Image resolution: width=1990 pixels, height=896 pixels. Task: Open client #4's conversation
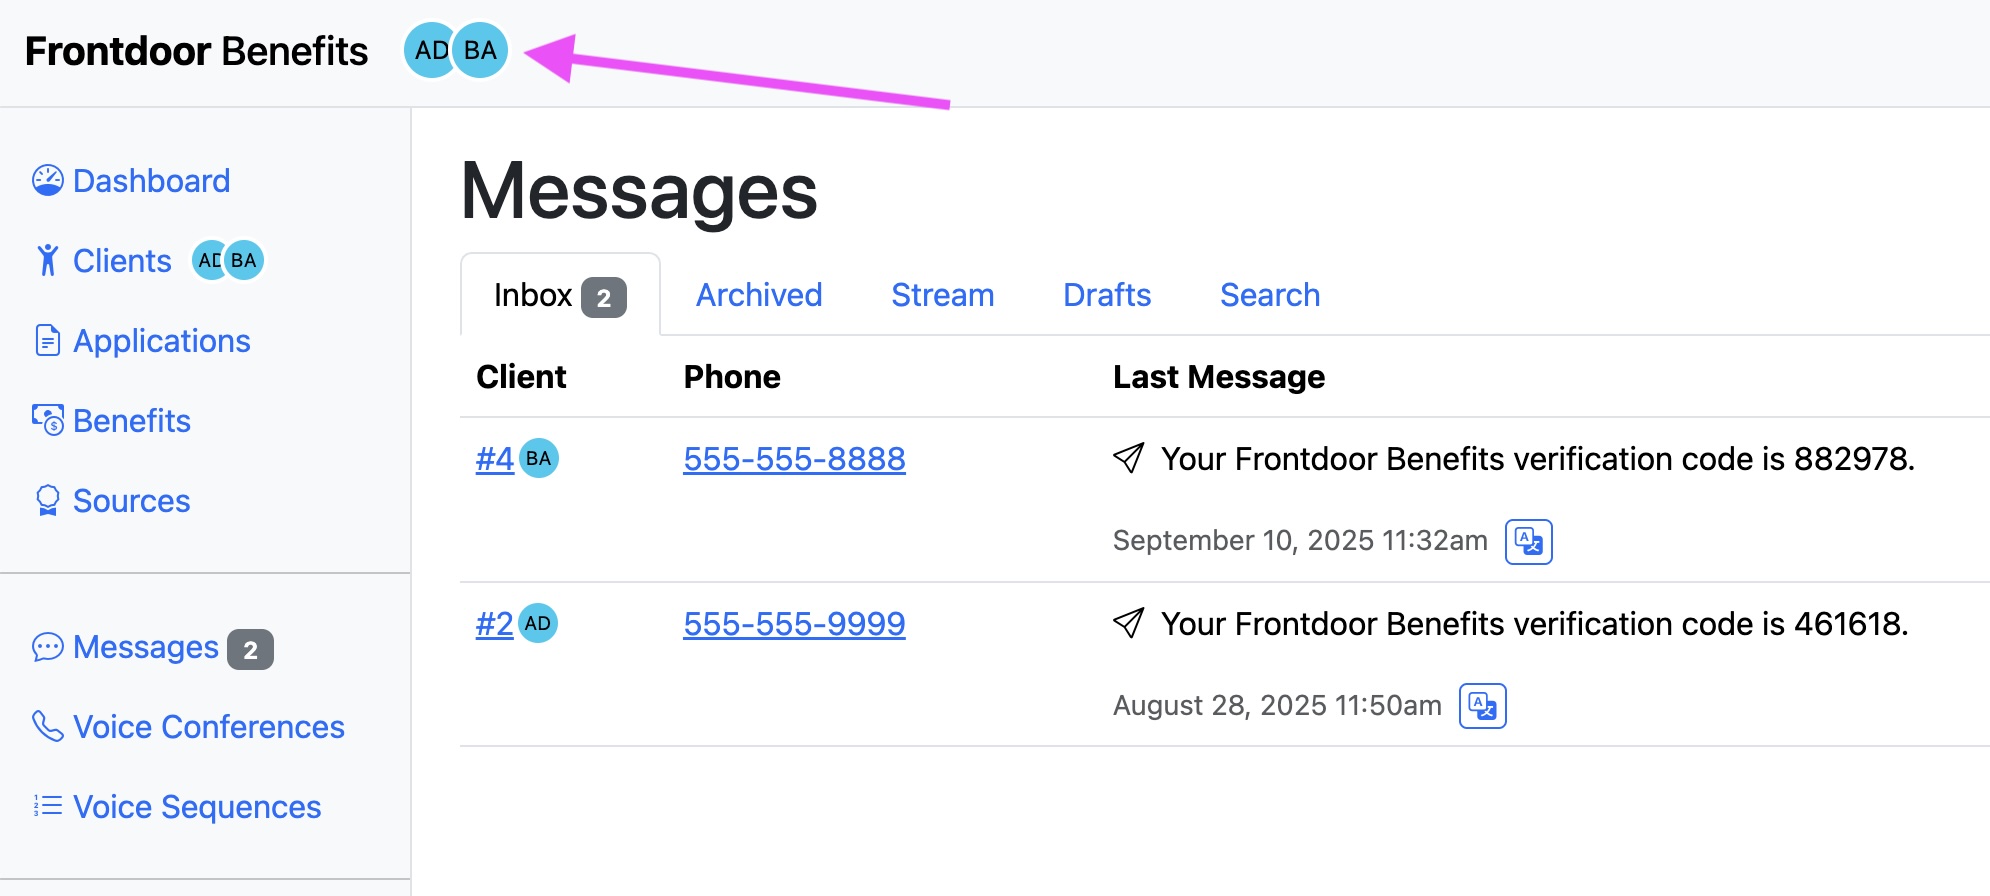pyautogui.click(x=493, y=458)
